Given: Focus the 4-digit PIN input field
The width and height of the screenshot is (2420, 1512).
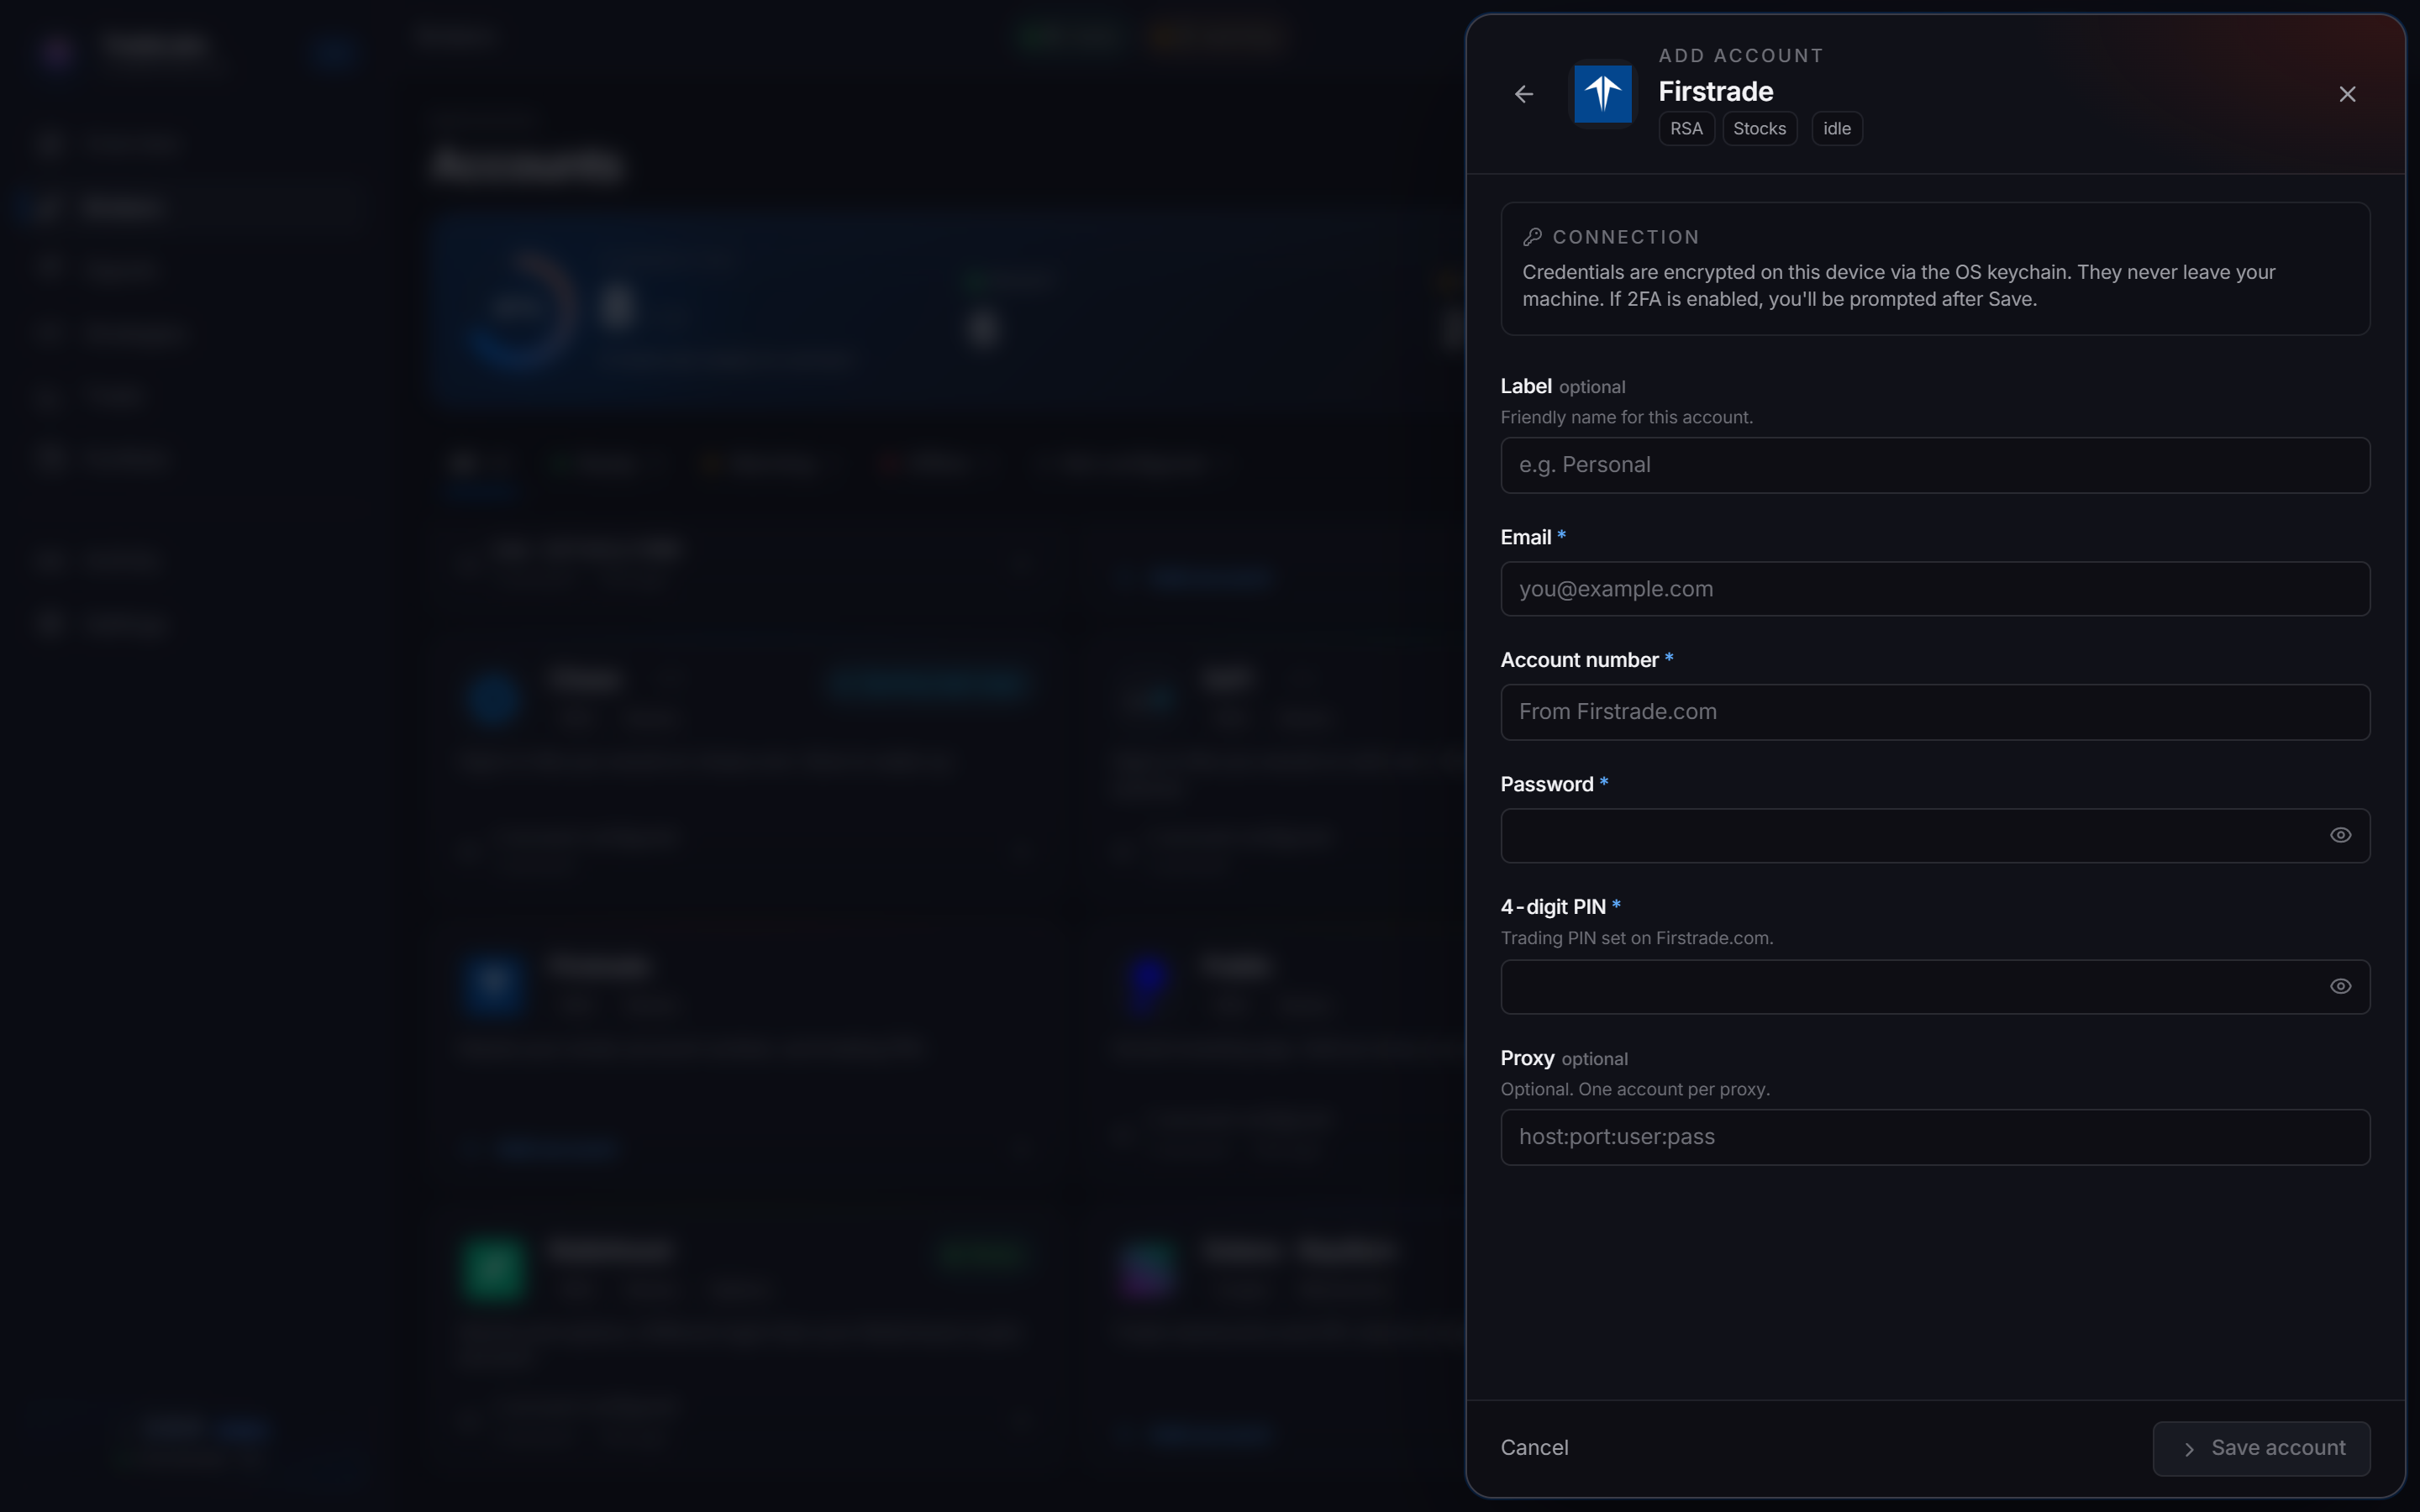Looking at the screenshot, I should (x=1935, y=987).
